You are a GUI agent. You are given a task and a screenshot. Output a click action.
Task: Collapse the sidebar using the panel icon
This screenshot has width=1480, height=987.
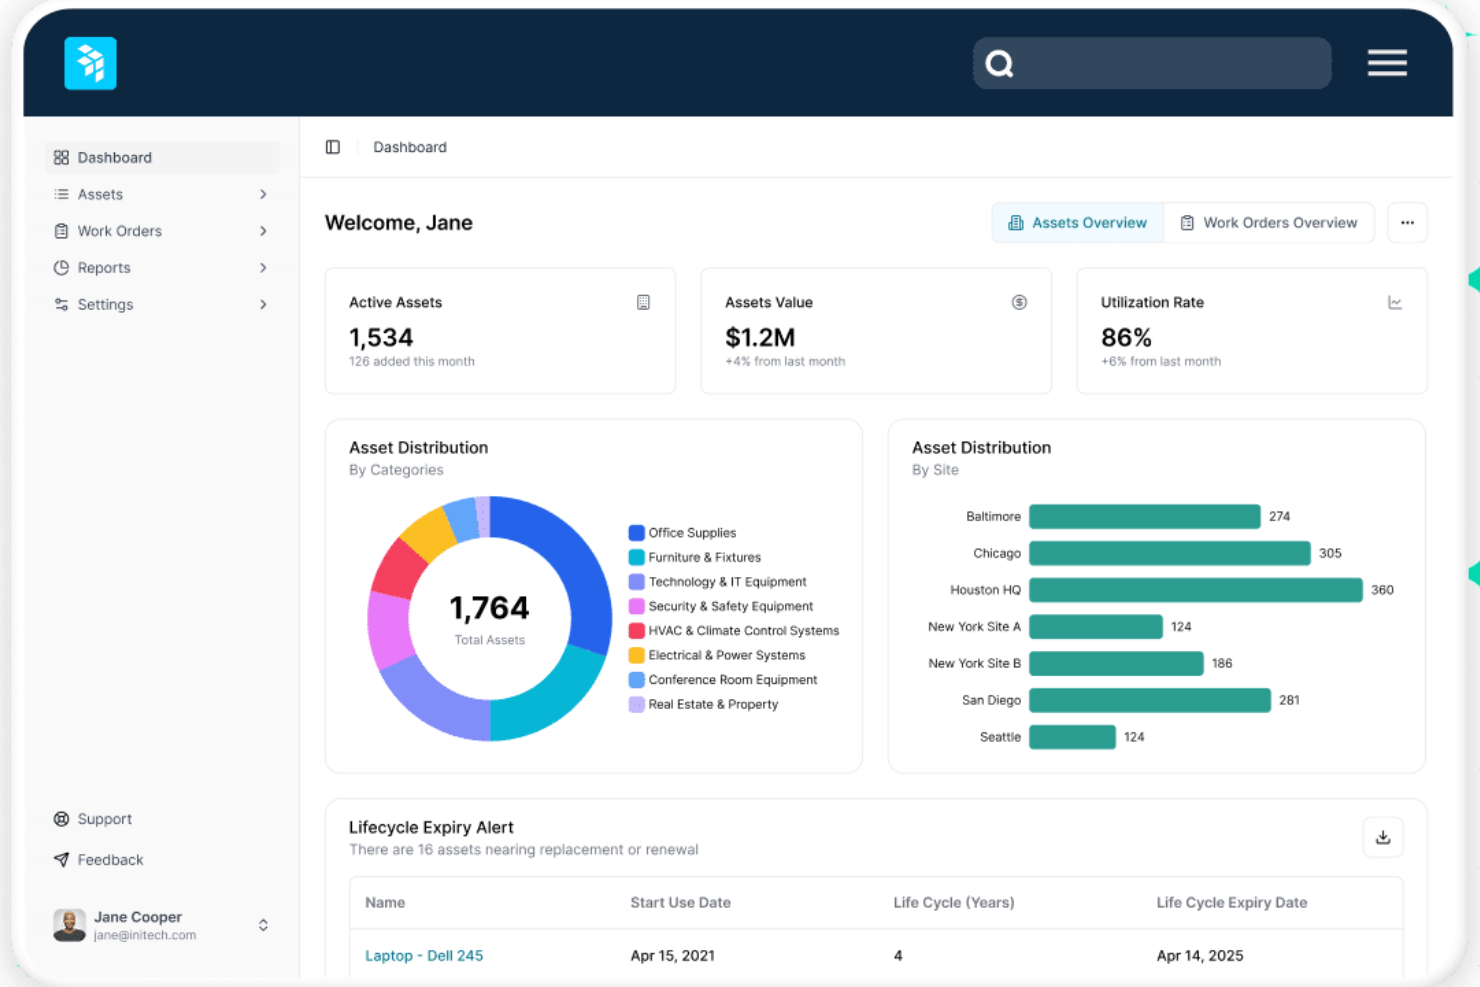pos(333,147)
